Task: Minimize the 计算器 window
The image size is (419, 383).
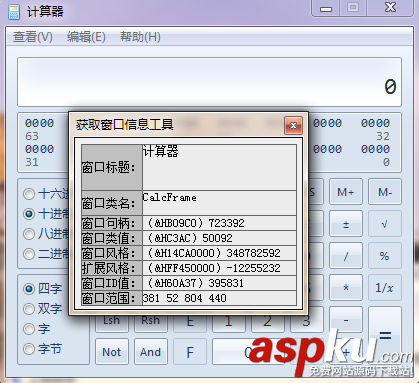Action: pyautogui.click(x=326, y=8)
